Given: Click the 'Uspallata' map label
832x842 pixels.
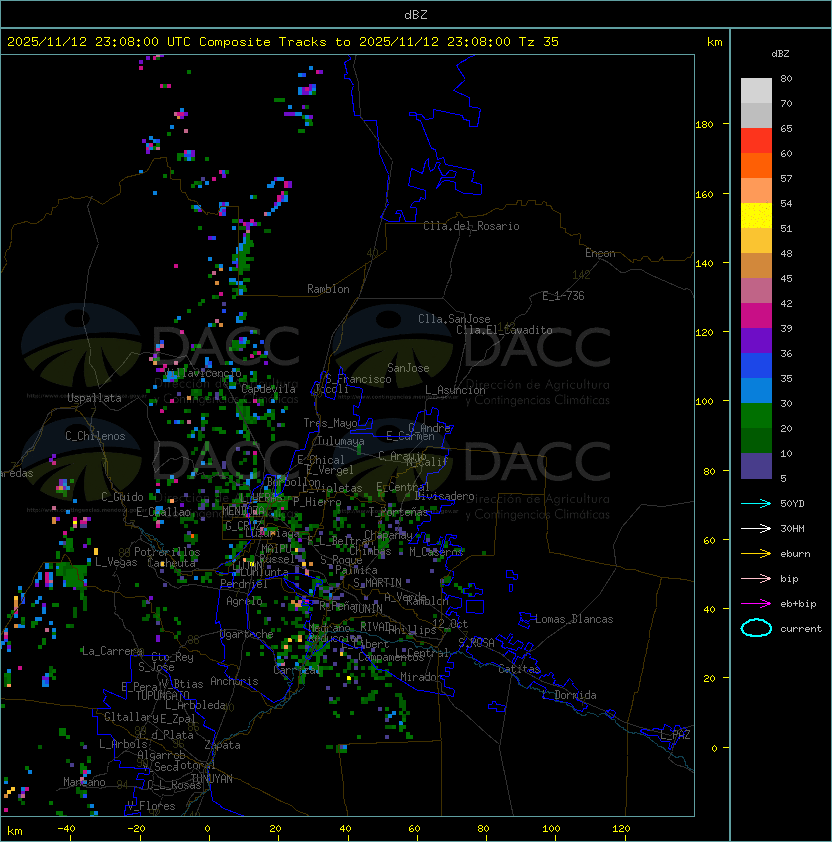Looking at the screenshot, I should [94, 398].
